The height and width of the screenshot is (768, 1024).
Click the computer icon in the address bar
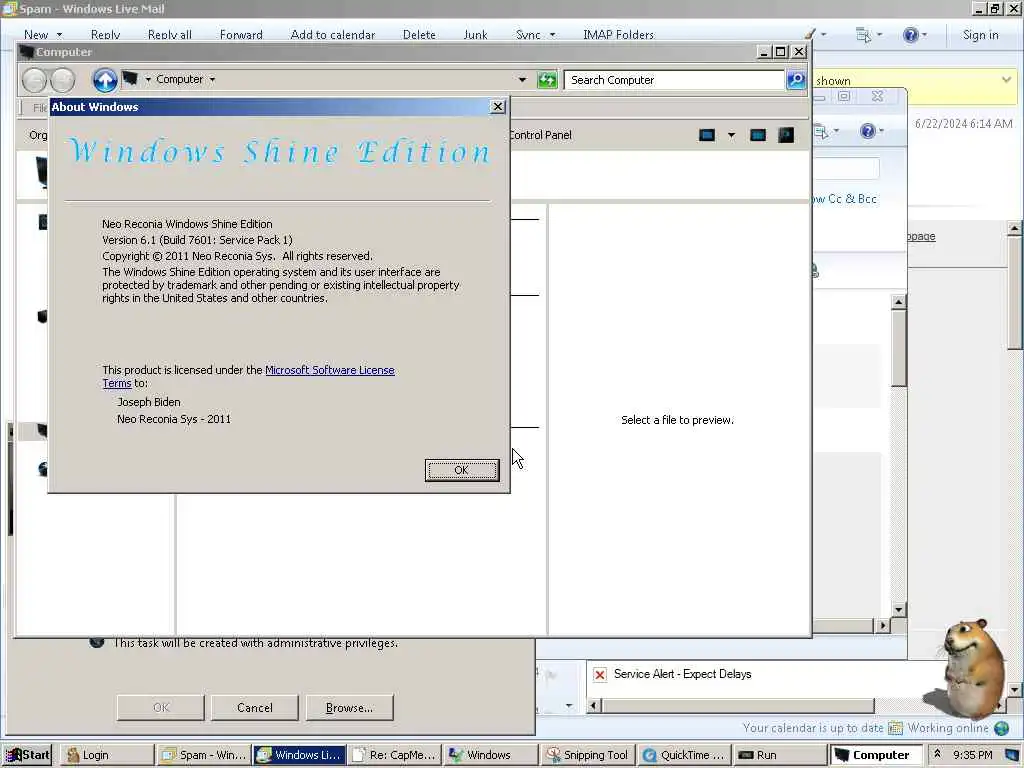point(131,79)
